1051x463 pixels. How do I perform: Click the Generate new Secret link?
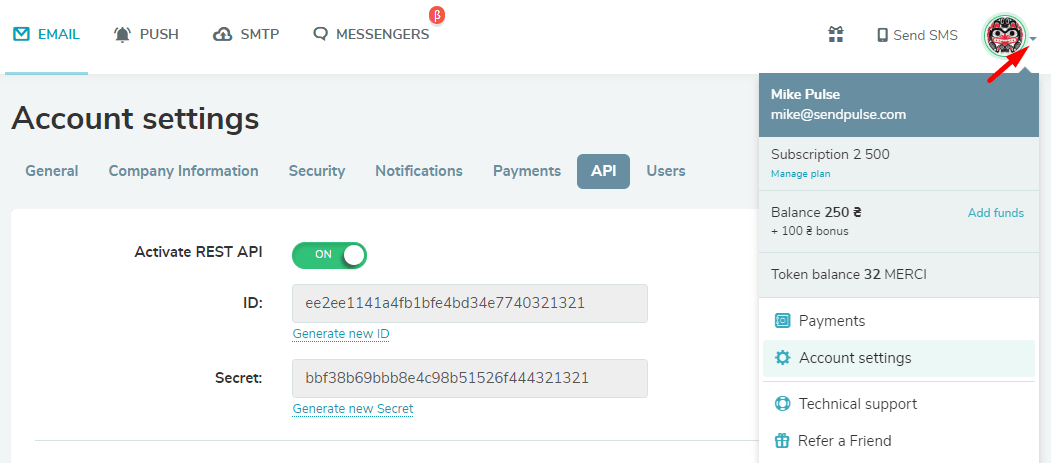point(353,409)
